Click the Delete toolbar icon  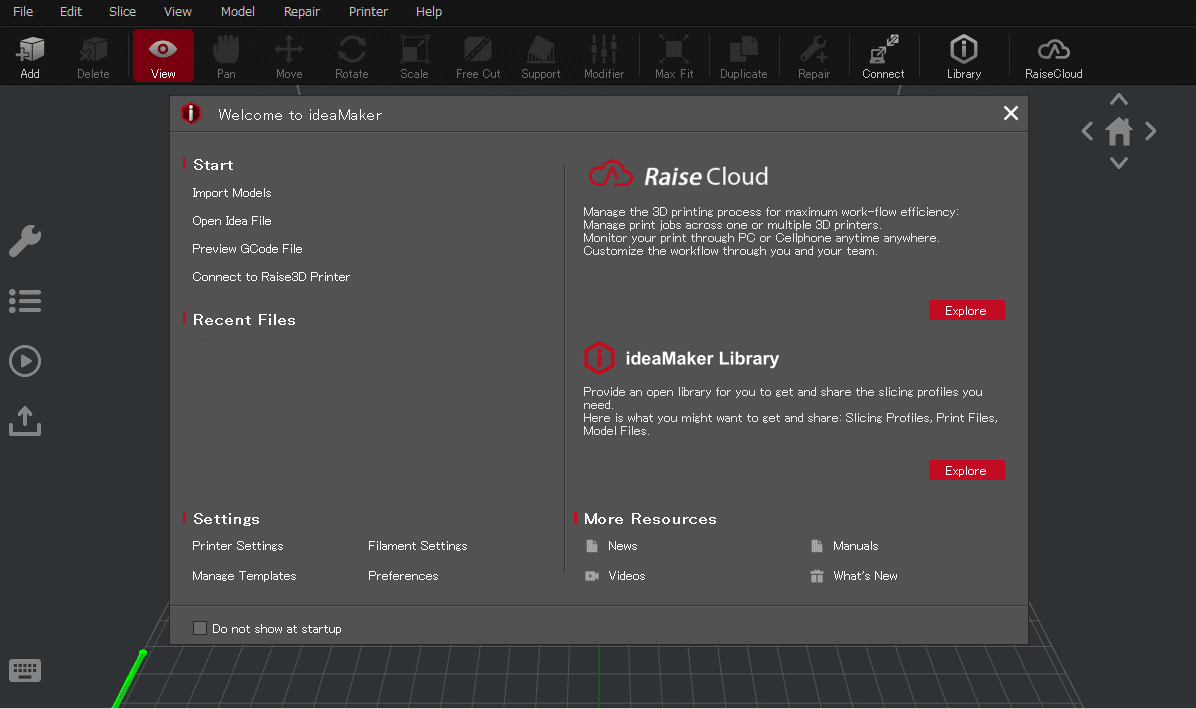pyautogui.click(x=93, y=56)
